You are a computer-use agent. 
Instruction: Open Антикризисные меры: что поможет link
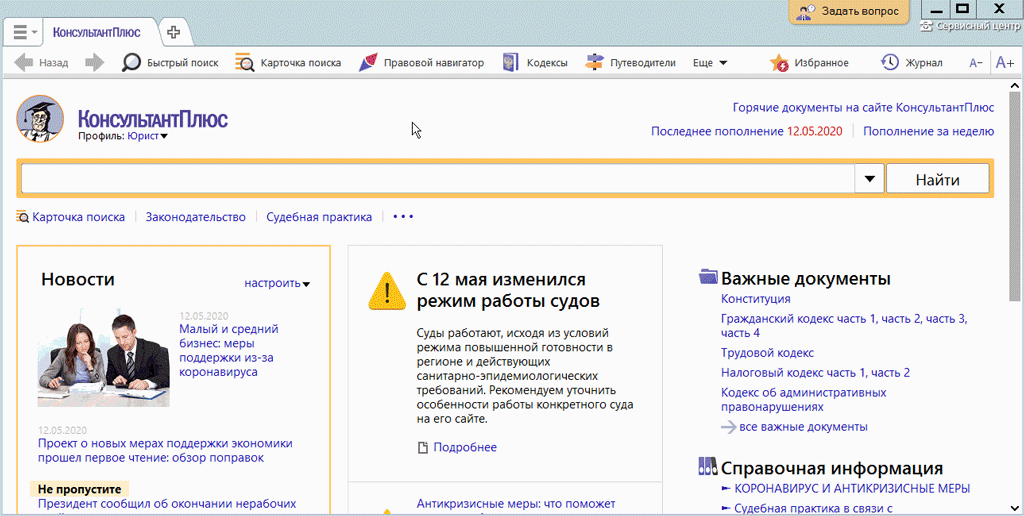pos(516,504)
